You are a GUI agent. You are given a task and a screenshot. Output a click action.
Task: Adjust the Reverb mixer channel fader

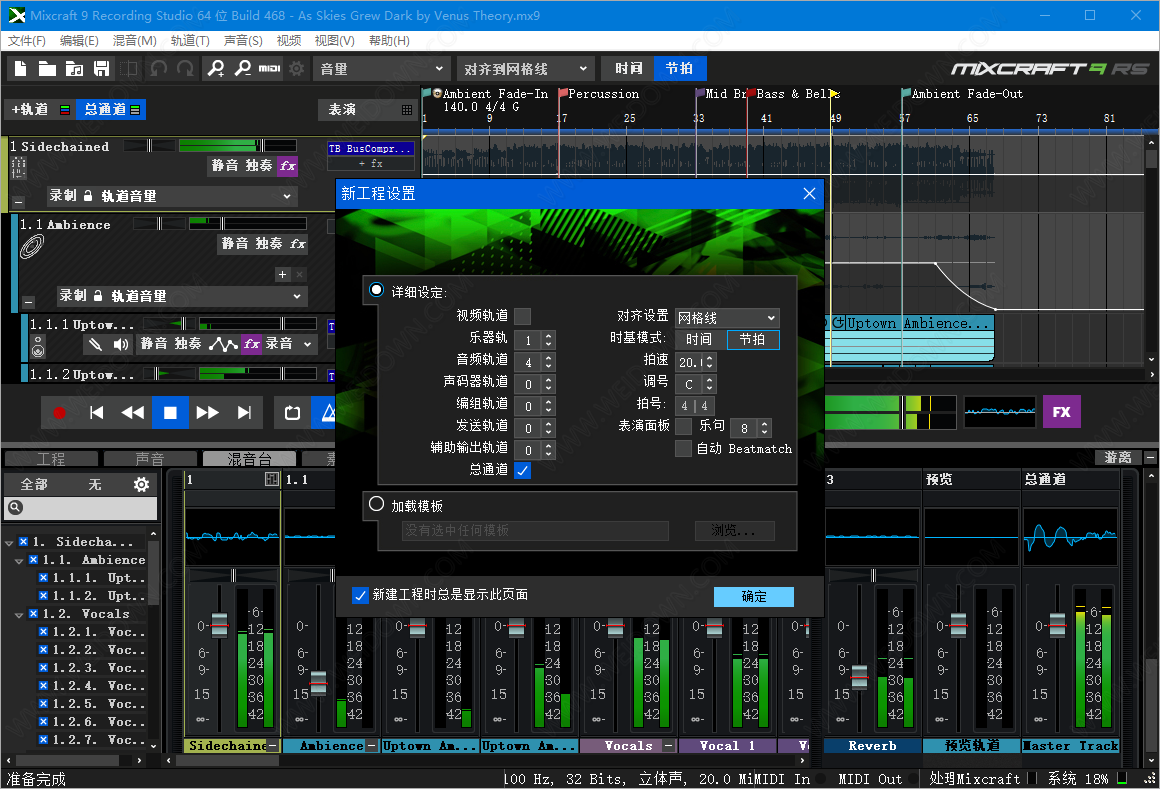(859, 677)
